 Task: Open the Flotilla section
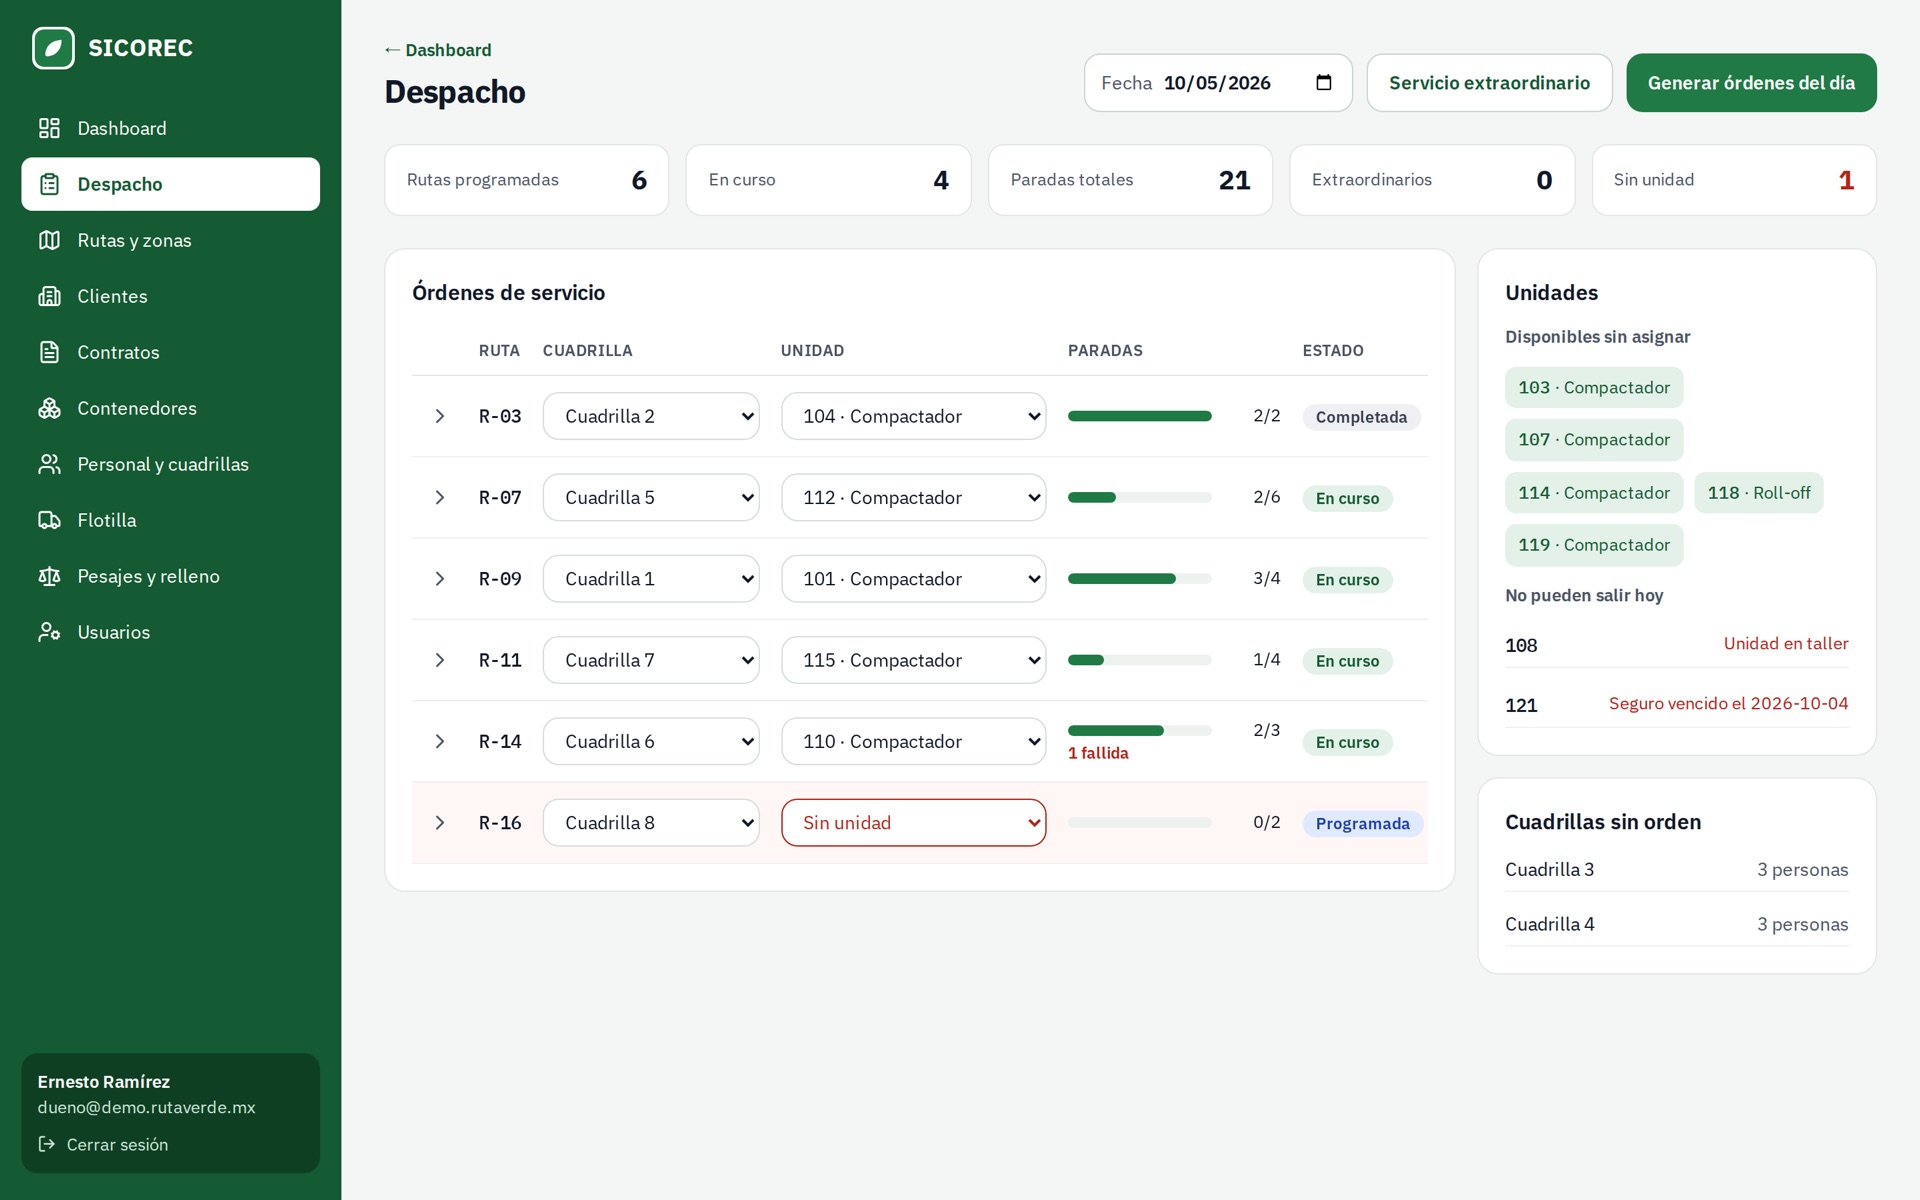click(x=170, y=520)
